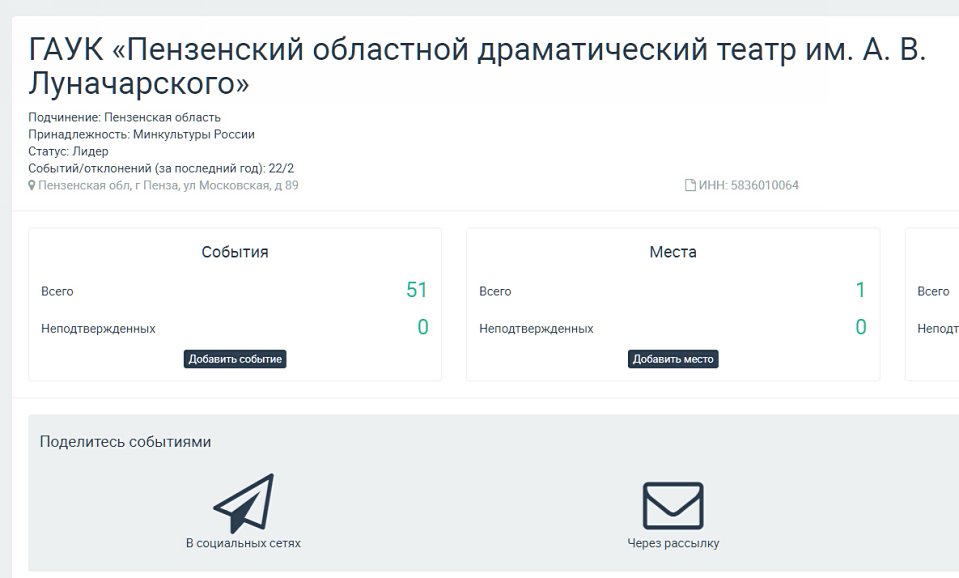Open unconfirmed places count 0
959x578 pixels.
coord(861,327)
